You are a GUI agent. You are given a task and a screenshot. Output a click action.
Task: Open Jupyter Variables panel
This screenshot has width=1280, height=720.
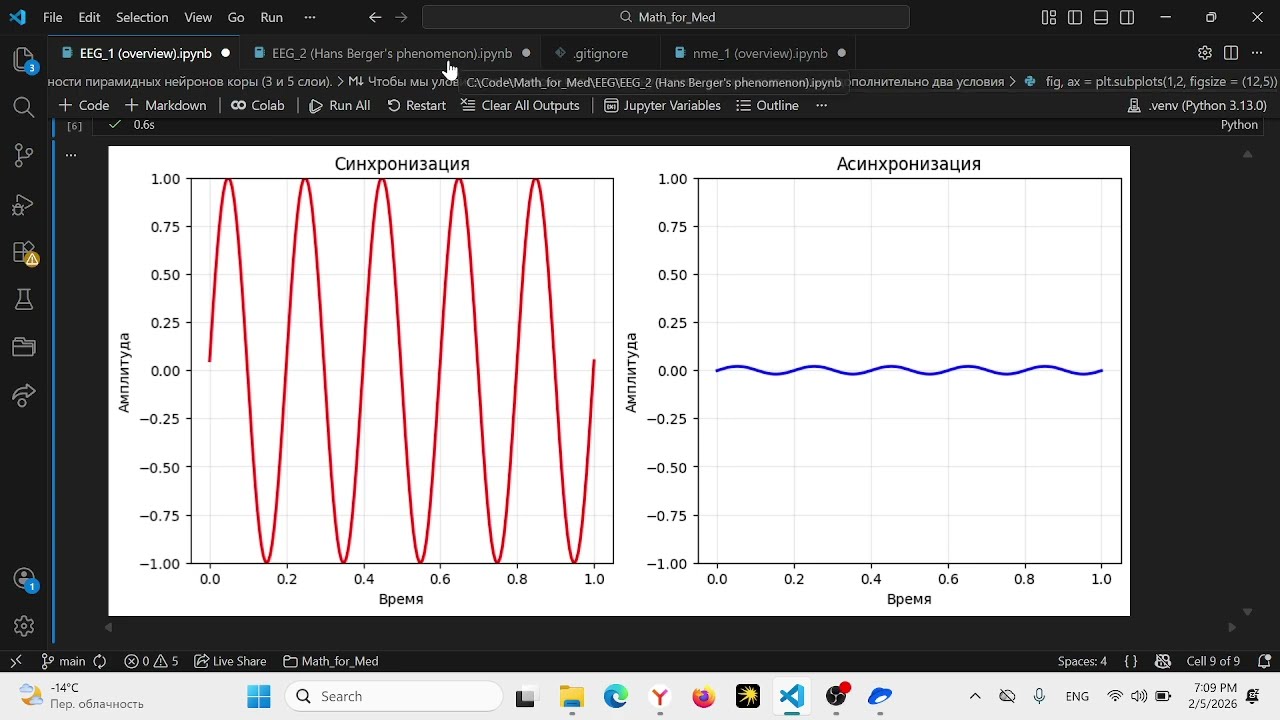click(x=662, y=105)
